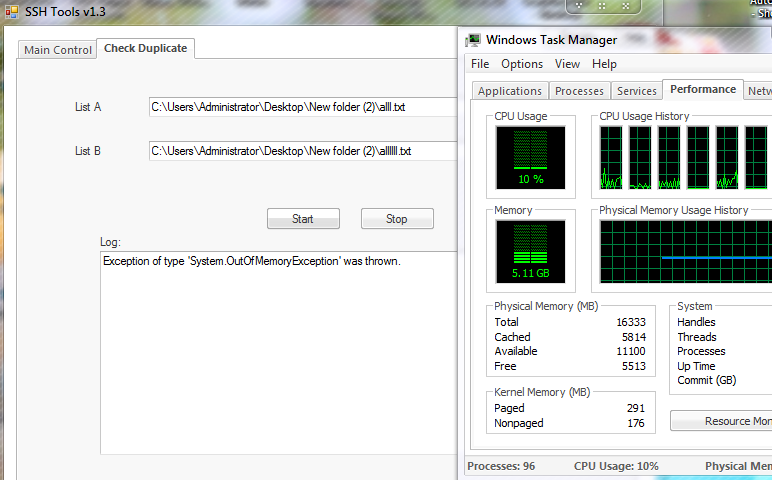Viewport: 772px width, 480px height.
Task: Open the Networking tab in Task Manager
Action: coord(758,91)
